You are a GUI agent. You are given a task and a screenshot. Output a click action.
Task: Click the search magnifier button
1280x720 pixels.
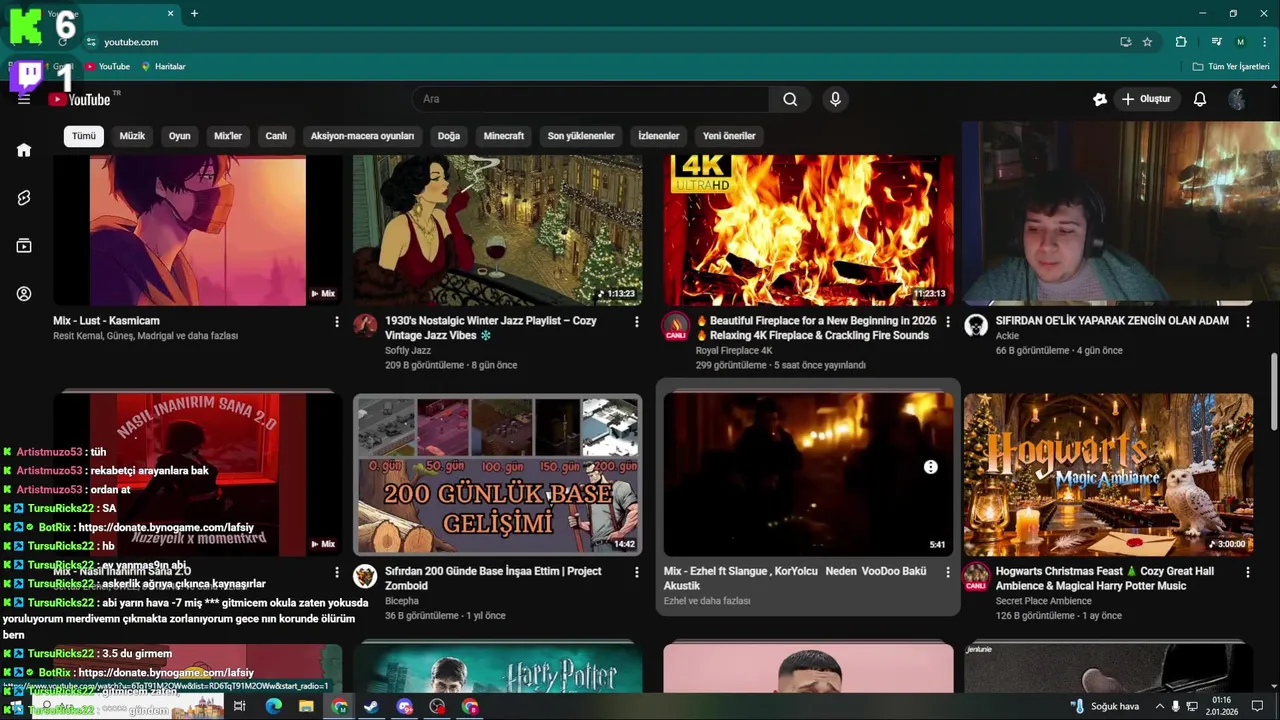790,99
